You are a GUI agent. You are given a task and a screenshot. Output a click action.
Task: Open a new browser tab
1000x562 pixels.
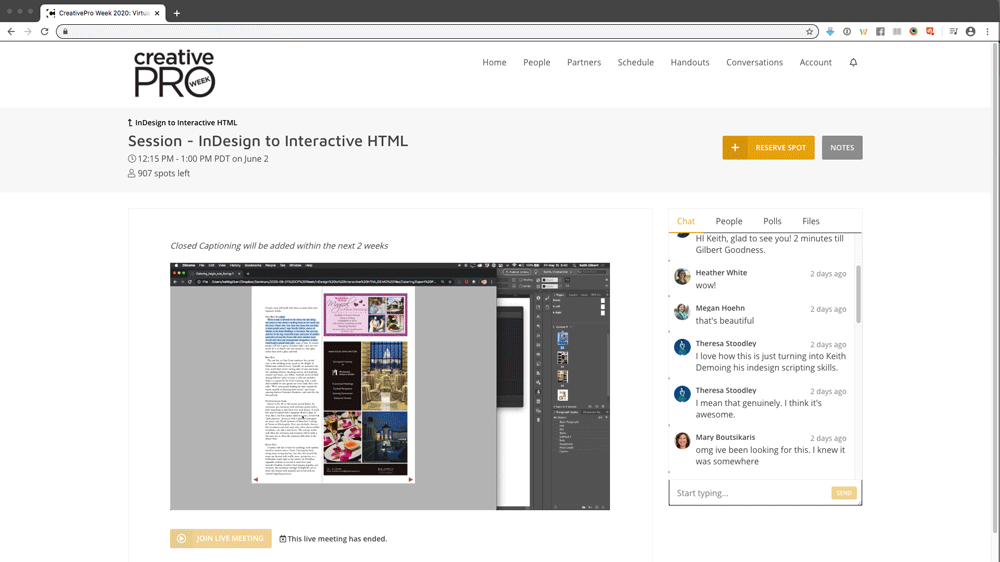177,13
